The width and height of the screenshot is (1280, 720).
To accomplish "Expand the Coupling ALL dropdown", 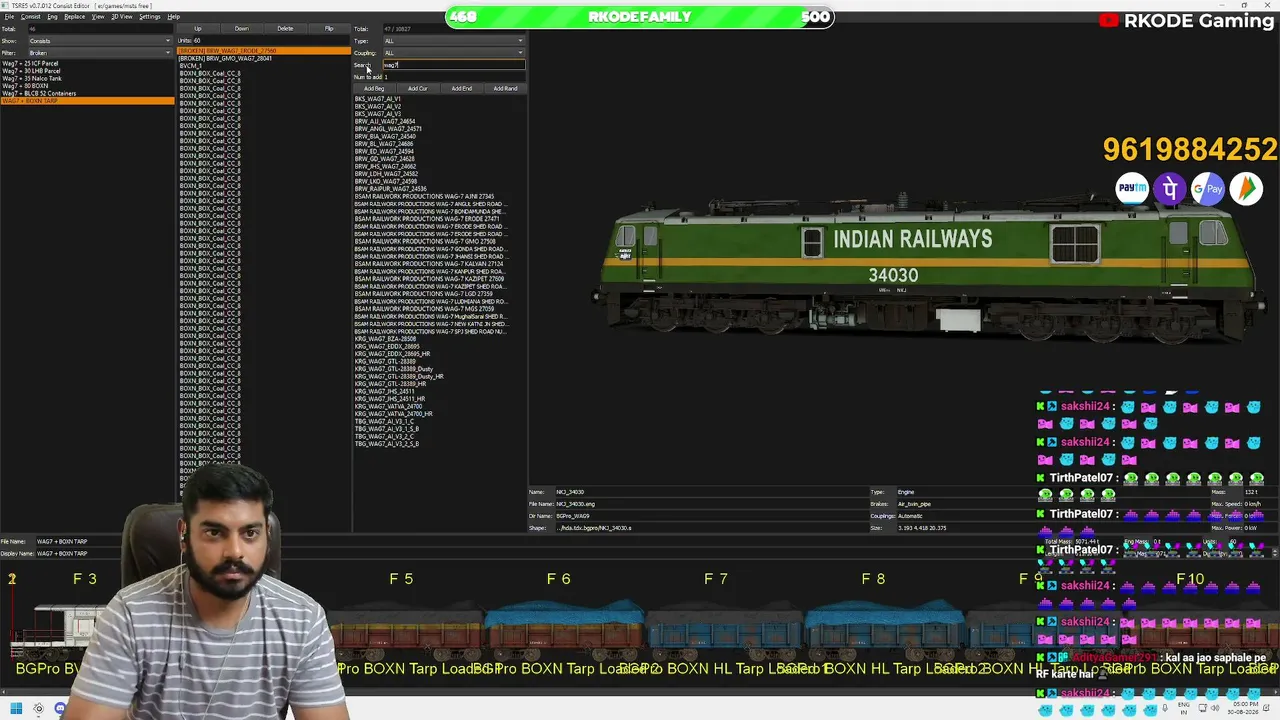I will [454, 53].
